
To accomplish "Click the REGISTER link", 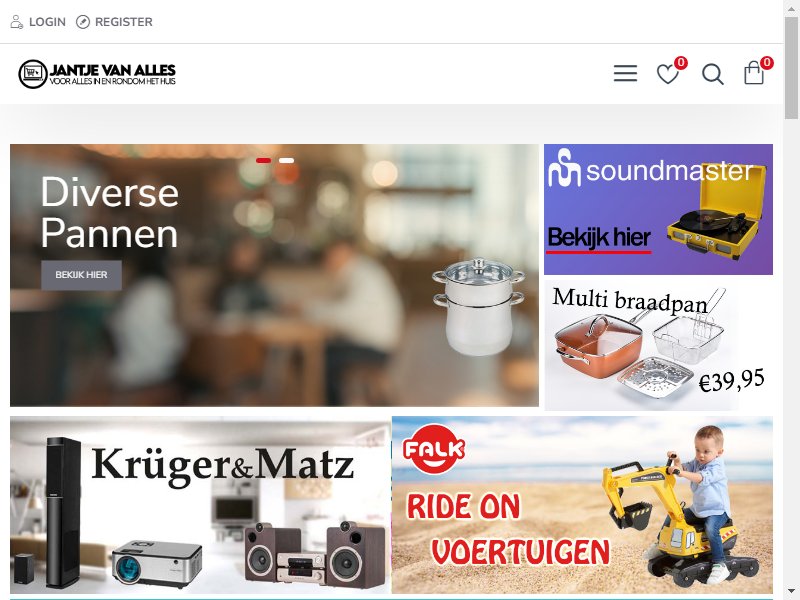I will (x=123, y=22).
